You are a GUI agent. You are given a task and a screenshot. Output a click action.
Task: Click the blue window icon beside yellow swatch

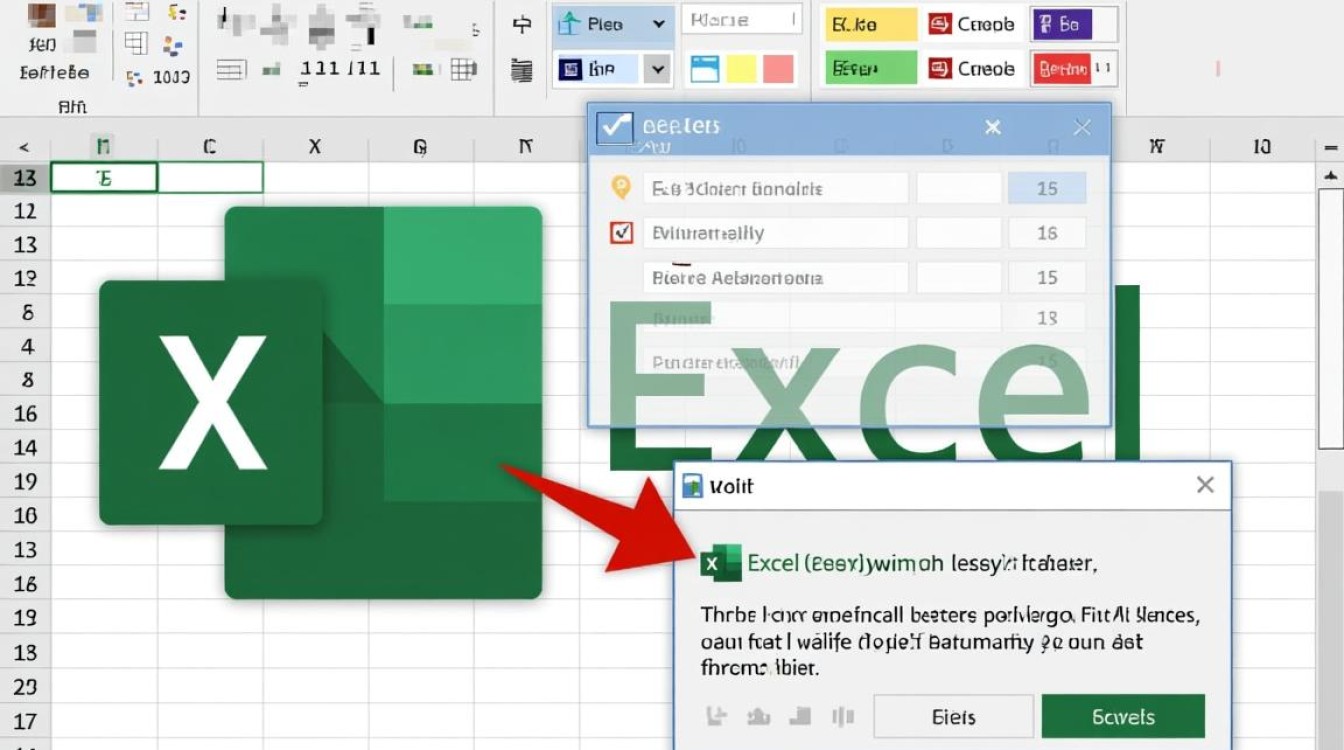click(705, 69)
